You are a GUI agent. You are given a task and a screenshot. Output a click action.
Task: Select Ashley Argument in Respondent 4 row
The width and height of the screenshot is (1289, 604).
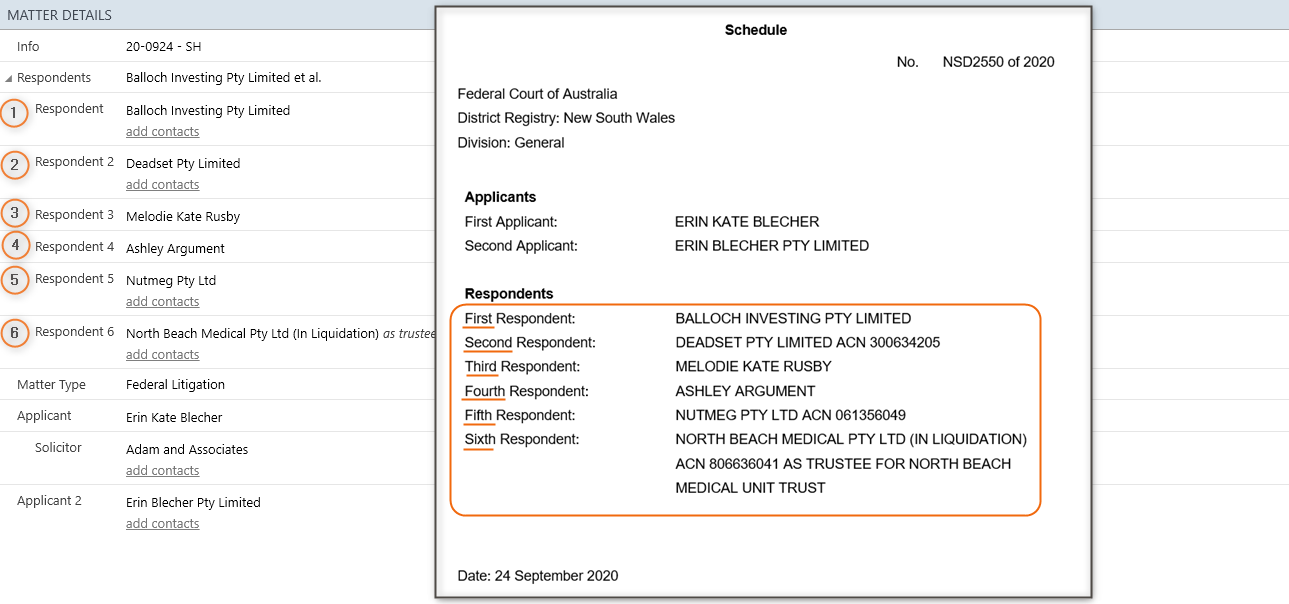(x=175, y=249)
